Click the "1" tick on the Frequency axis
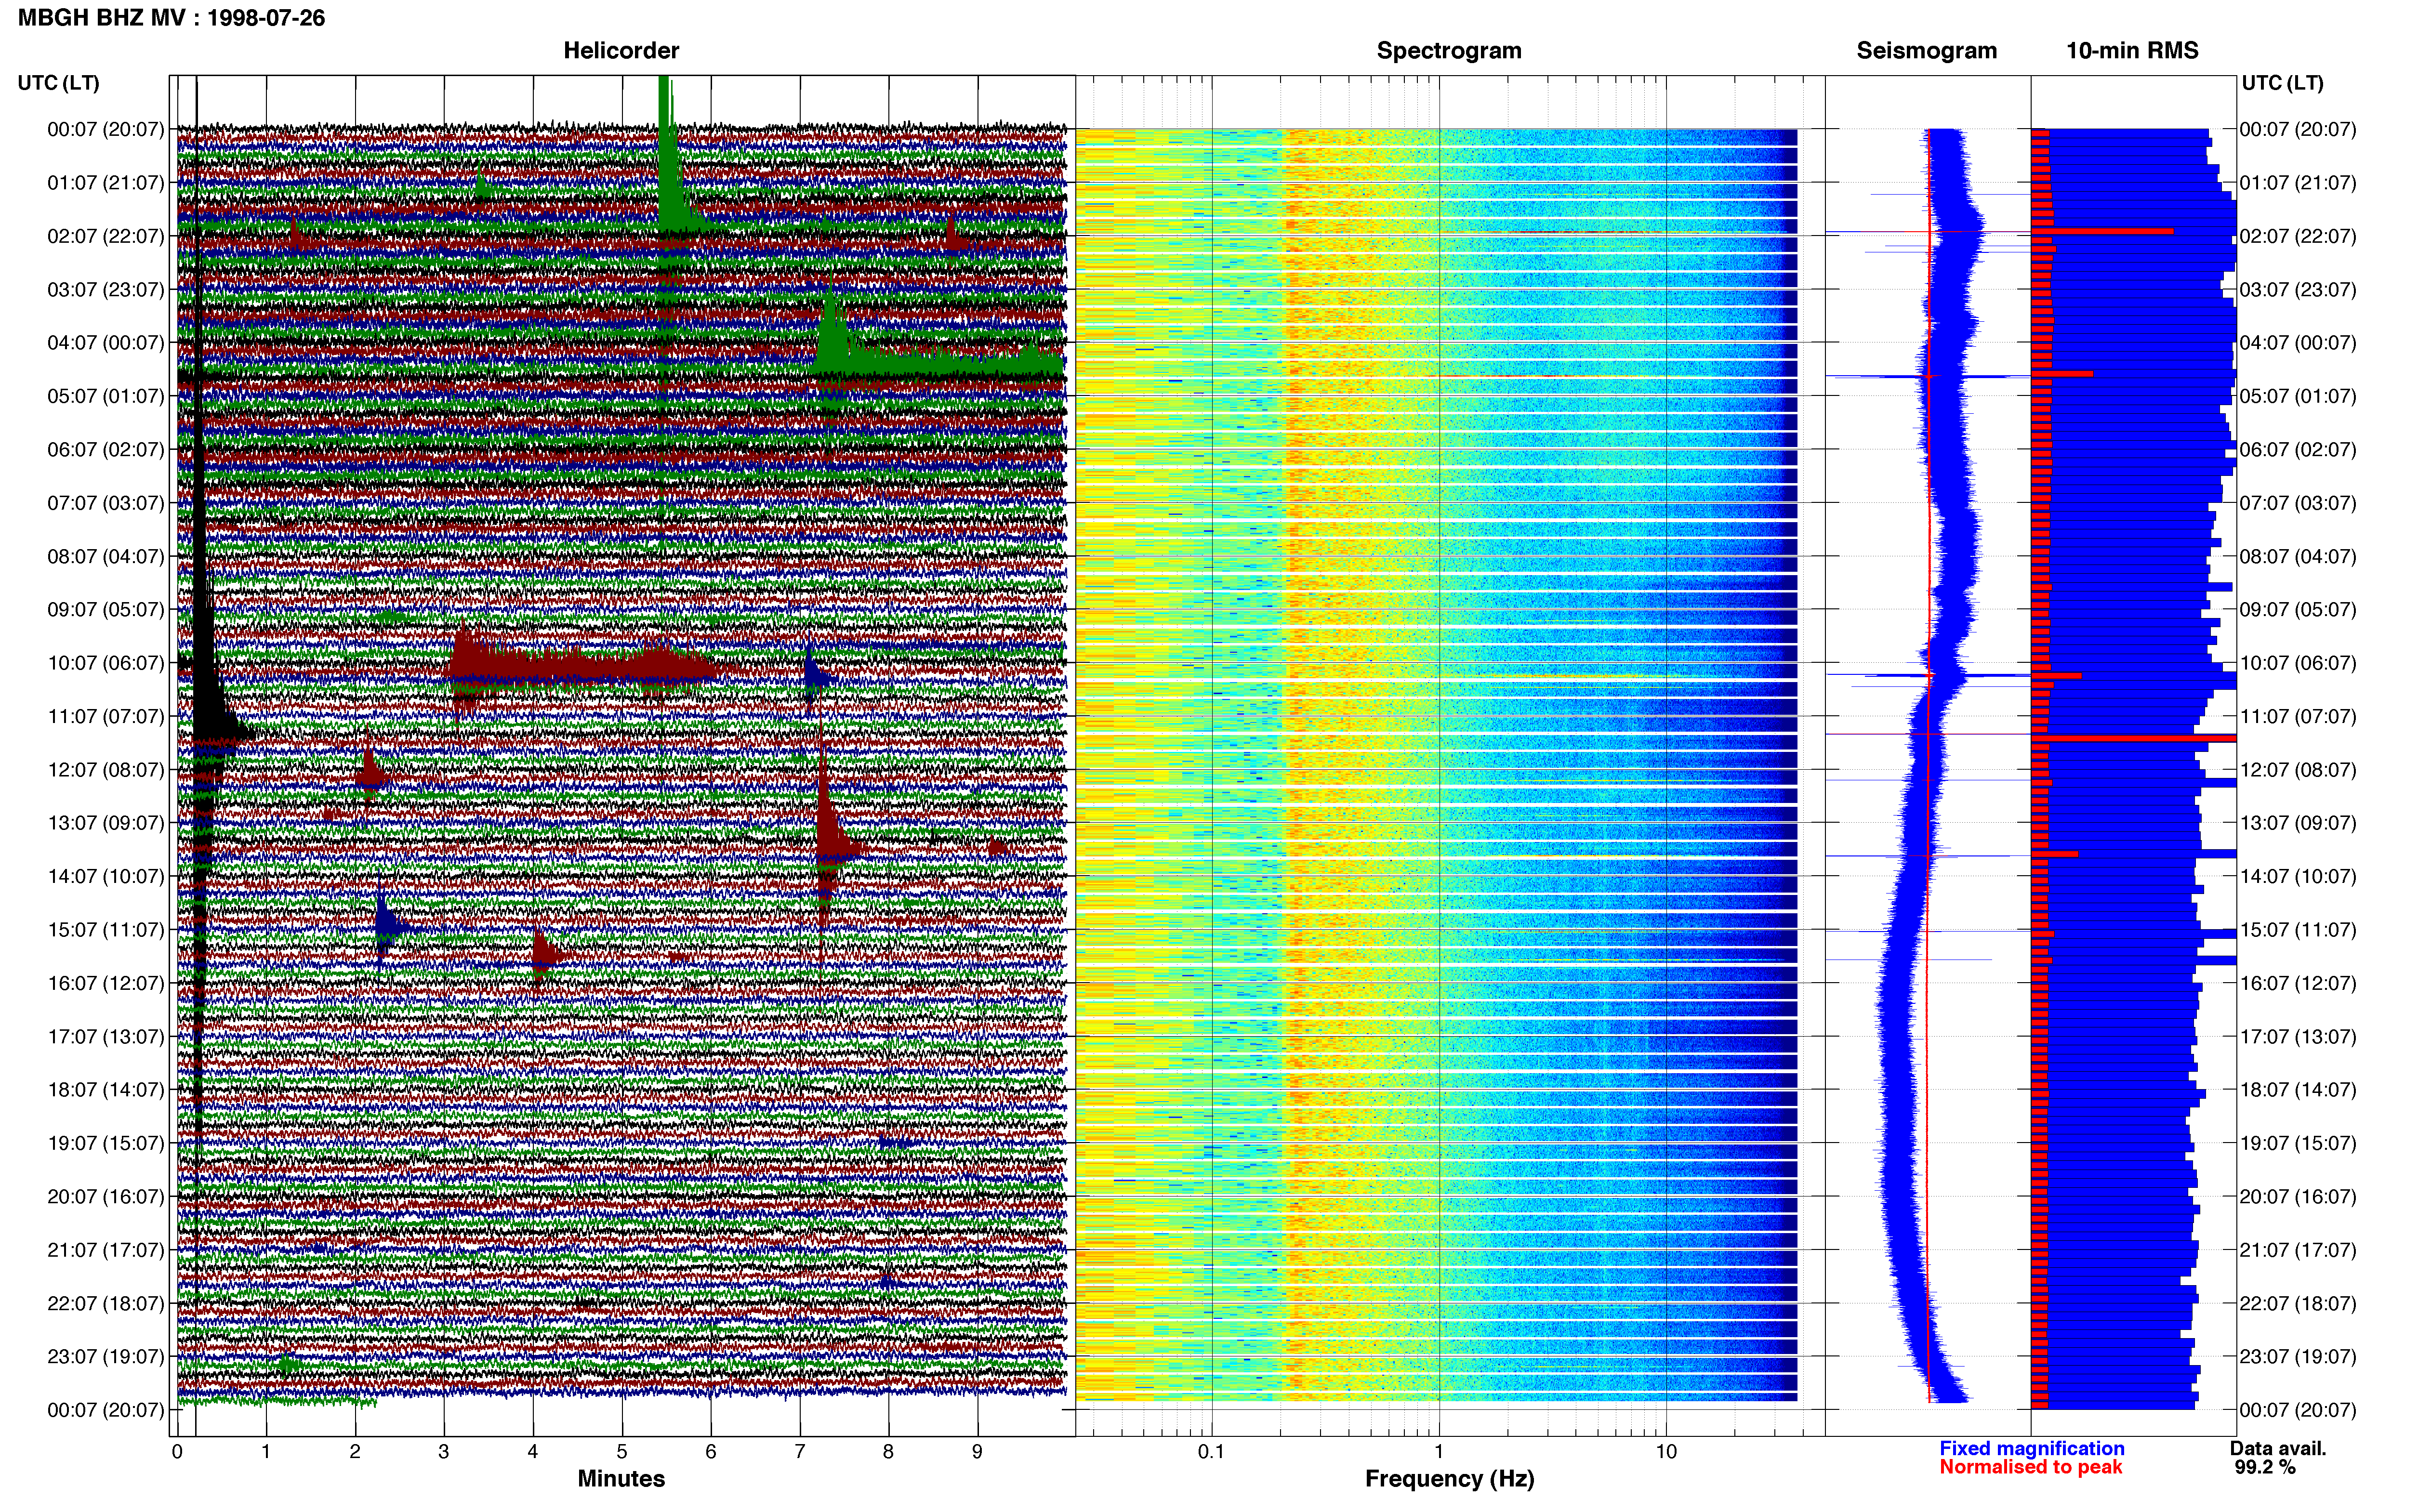 (1439, 1452)
